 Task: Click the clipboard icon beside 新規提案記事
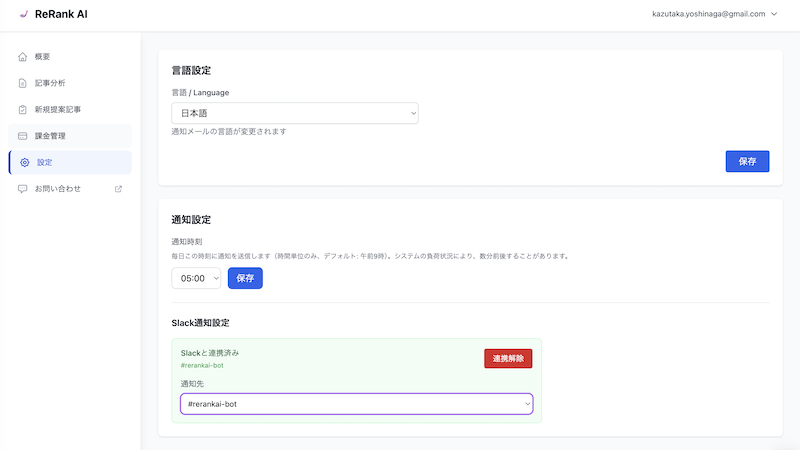coord(22,110)
